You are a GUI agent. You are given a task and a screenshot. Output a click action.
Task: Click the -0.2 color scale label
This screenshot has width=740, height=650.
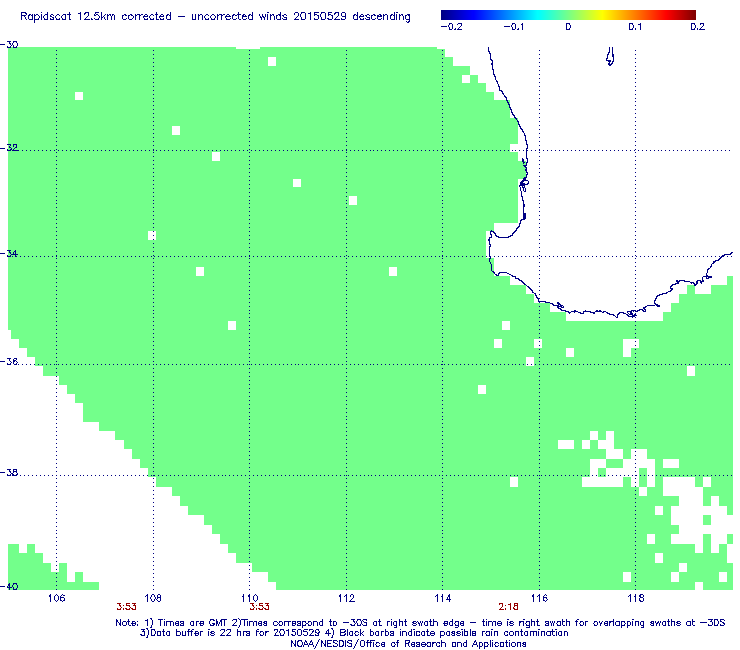click(451, 27)
